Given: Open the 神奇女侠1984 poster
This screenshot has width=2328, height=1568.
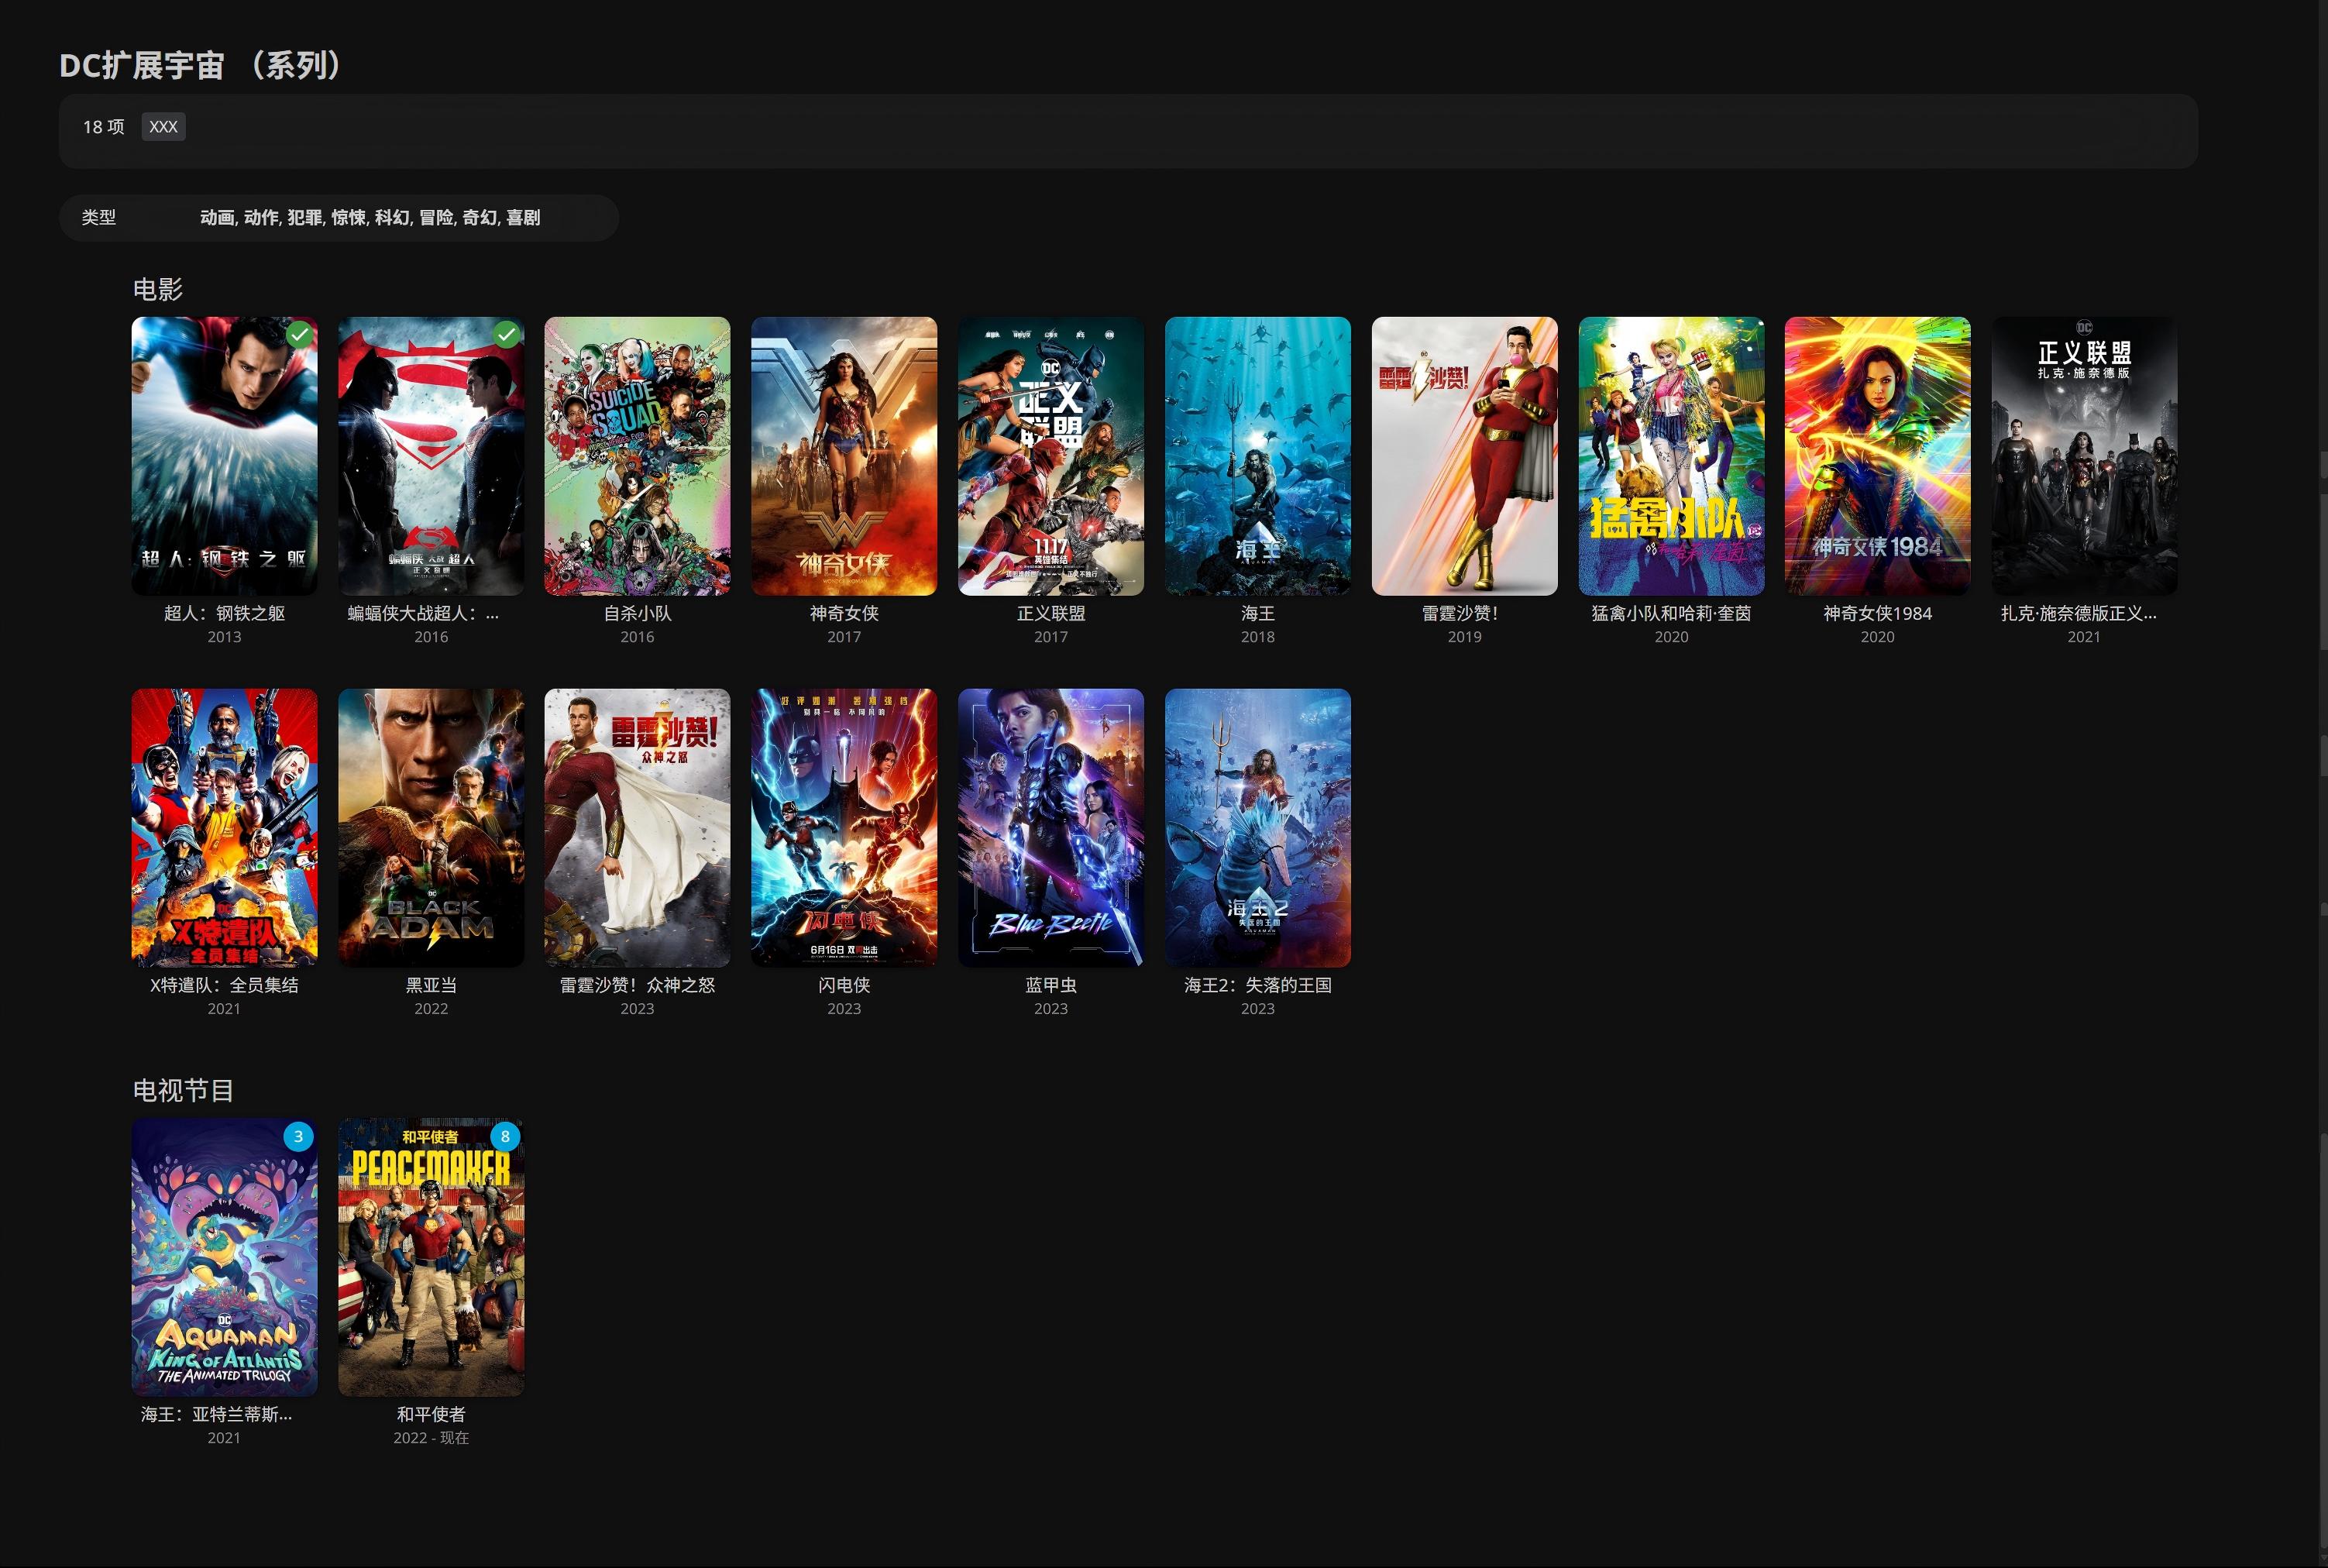Looking at the screenshot, I should 1878,456.
